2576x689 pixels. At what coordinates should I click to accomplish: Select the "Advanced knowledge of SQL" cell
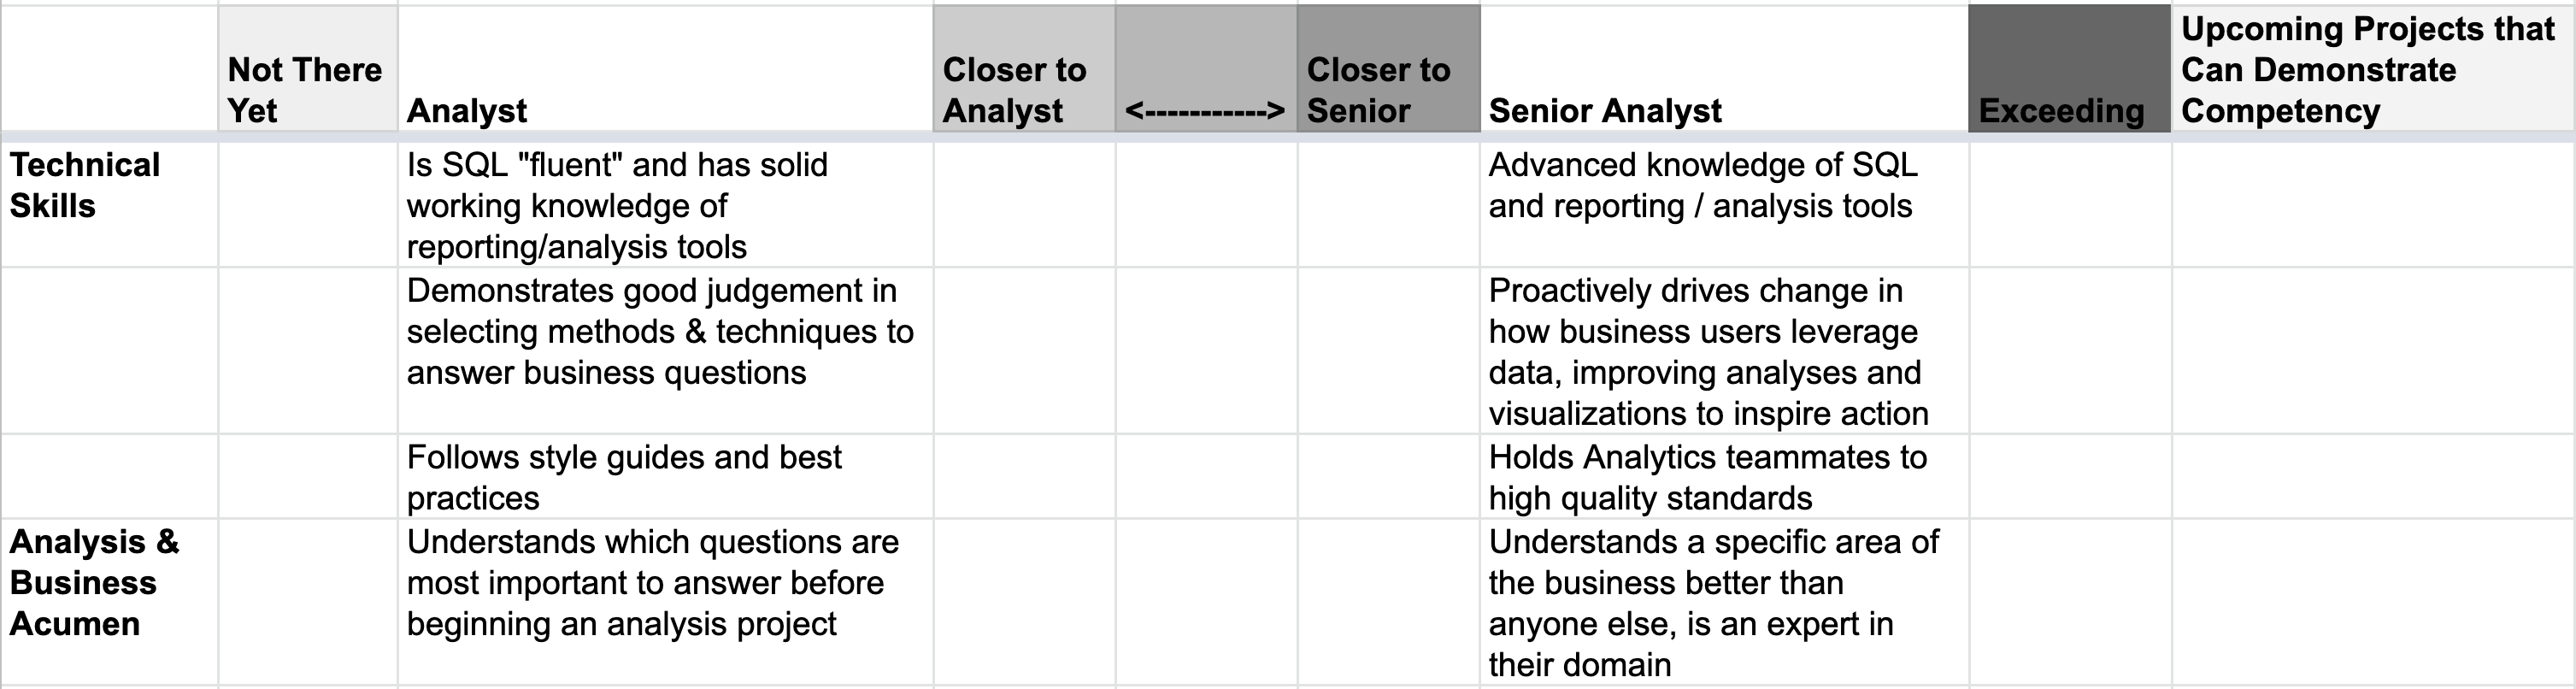(1723, 203)
